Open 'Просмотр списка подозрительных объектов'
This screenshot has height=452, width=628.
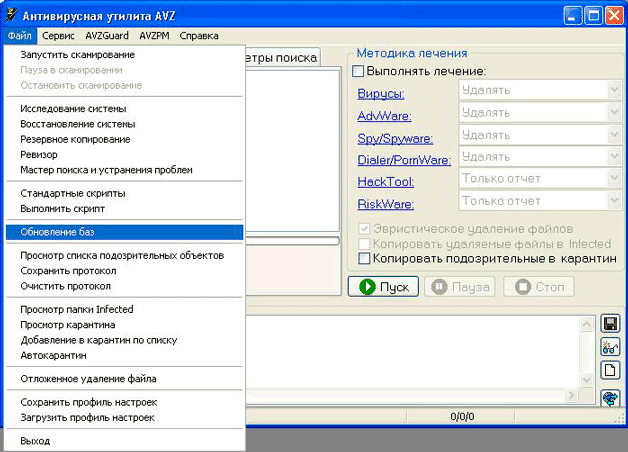point(125,255)
